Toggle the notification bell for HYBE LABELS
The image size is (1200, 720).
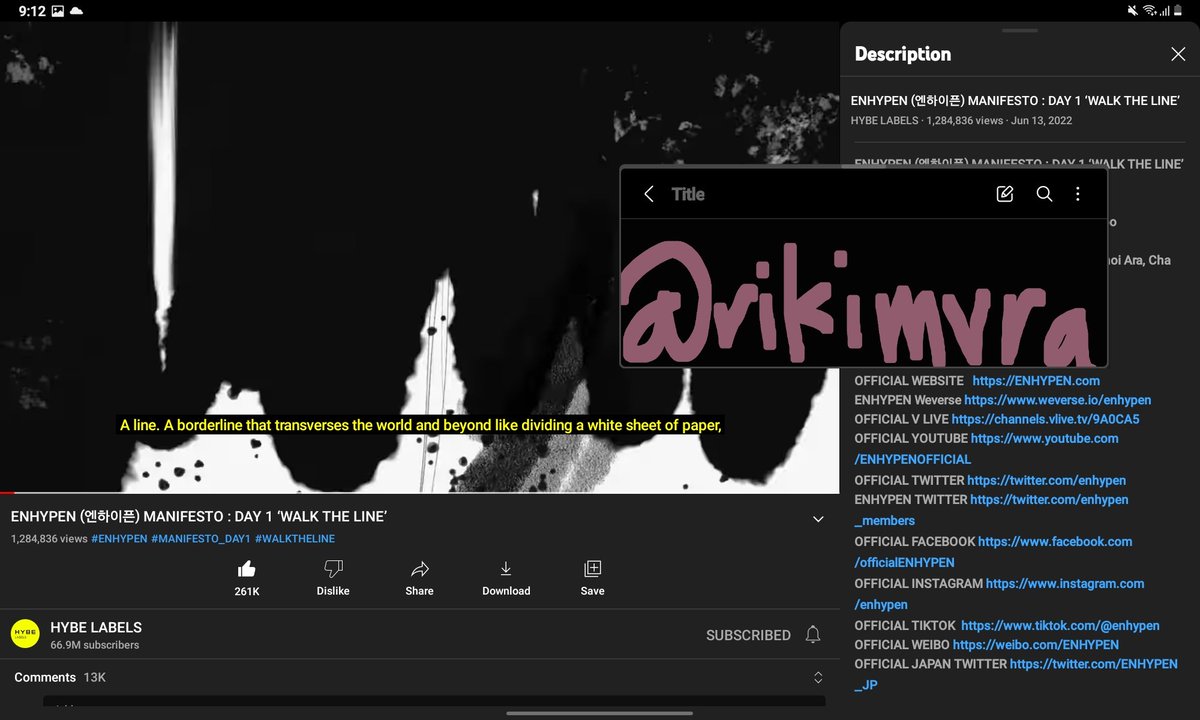pyautogui.click(x=813, y=635)
